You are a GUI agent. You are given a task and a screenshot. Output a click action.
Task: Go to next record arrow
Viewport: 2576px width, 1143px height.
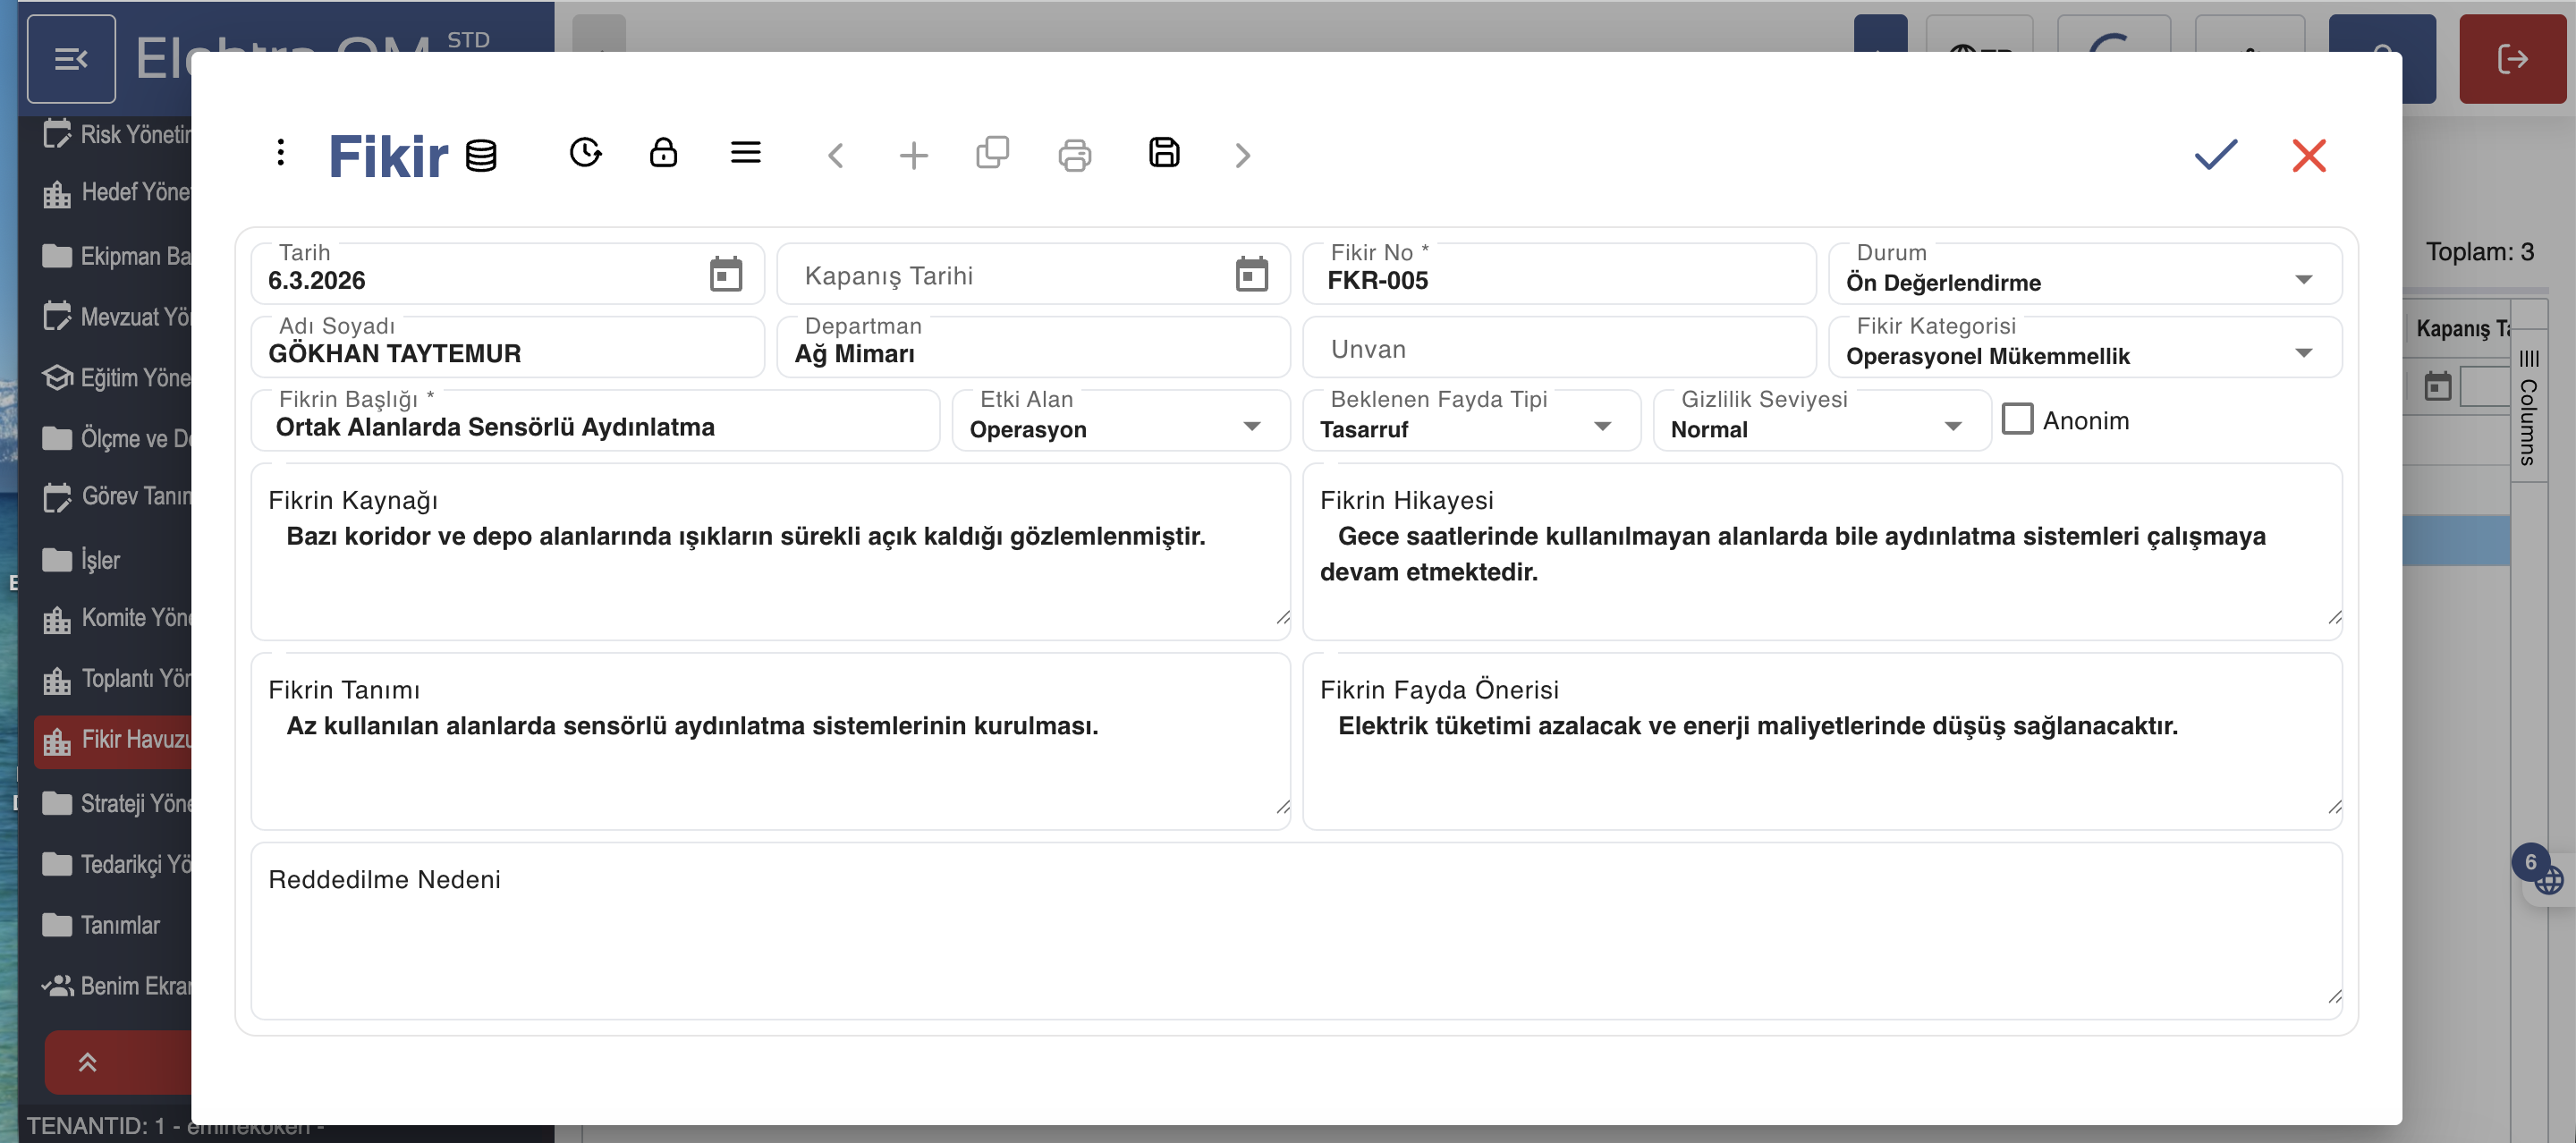click(1242, 155)
